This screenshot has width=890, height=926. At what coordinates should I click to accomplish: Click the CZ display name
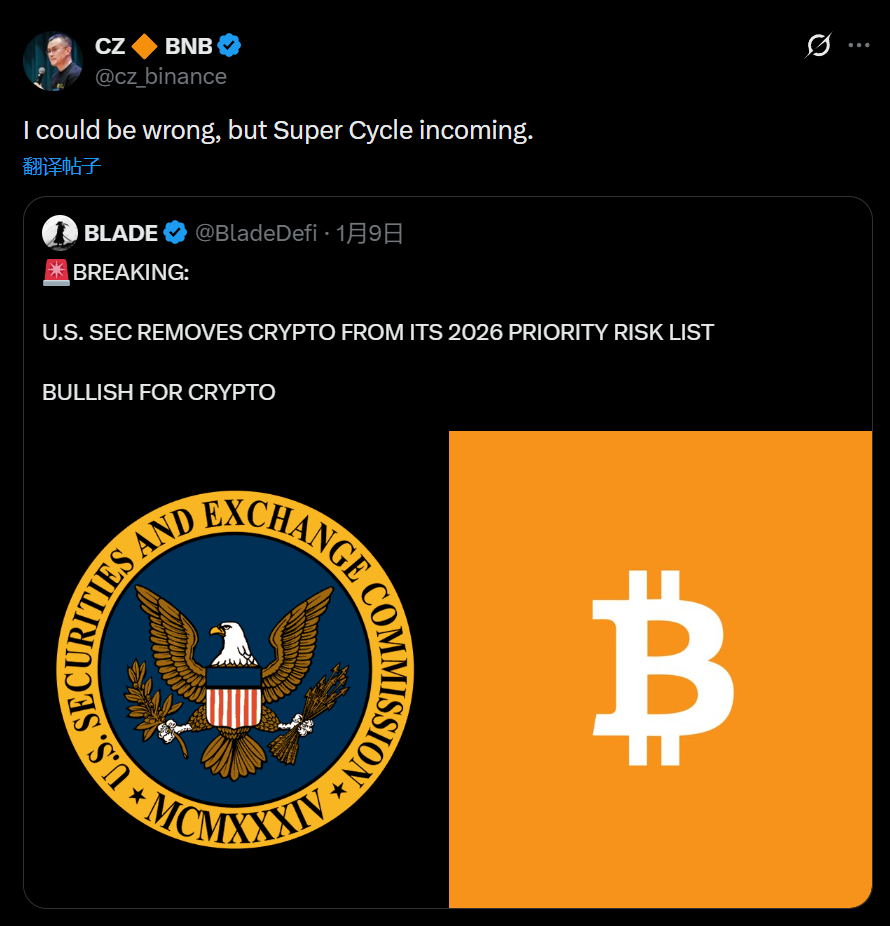coord(110,46)
